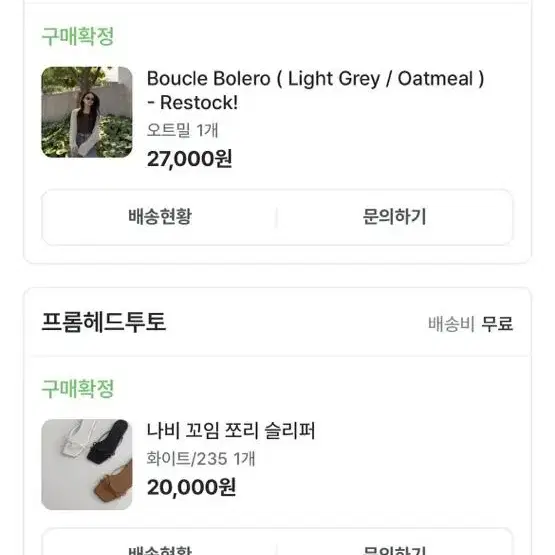Tap the 프롬헤드투토 order header row

pos(277,322)
